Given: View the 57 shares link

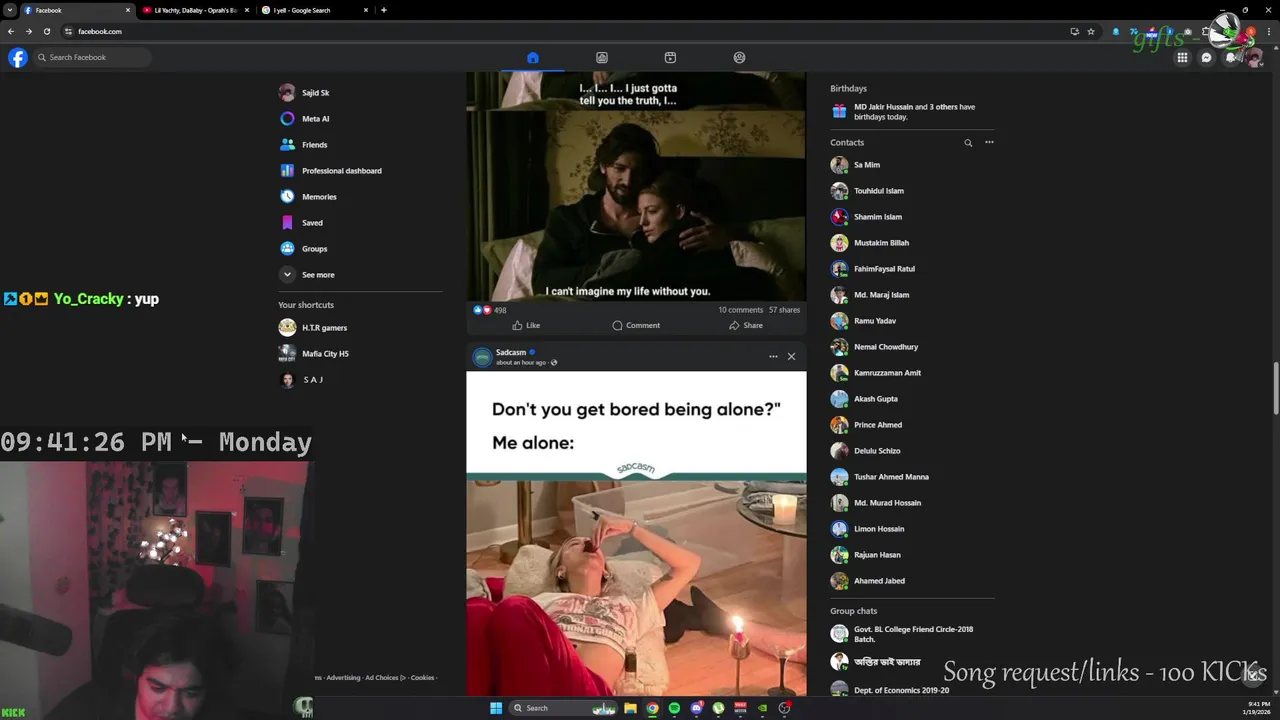Looking at the screenshot, I should pyautogui.click(x=784, y=310).
